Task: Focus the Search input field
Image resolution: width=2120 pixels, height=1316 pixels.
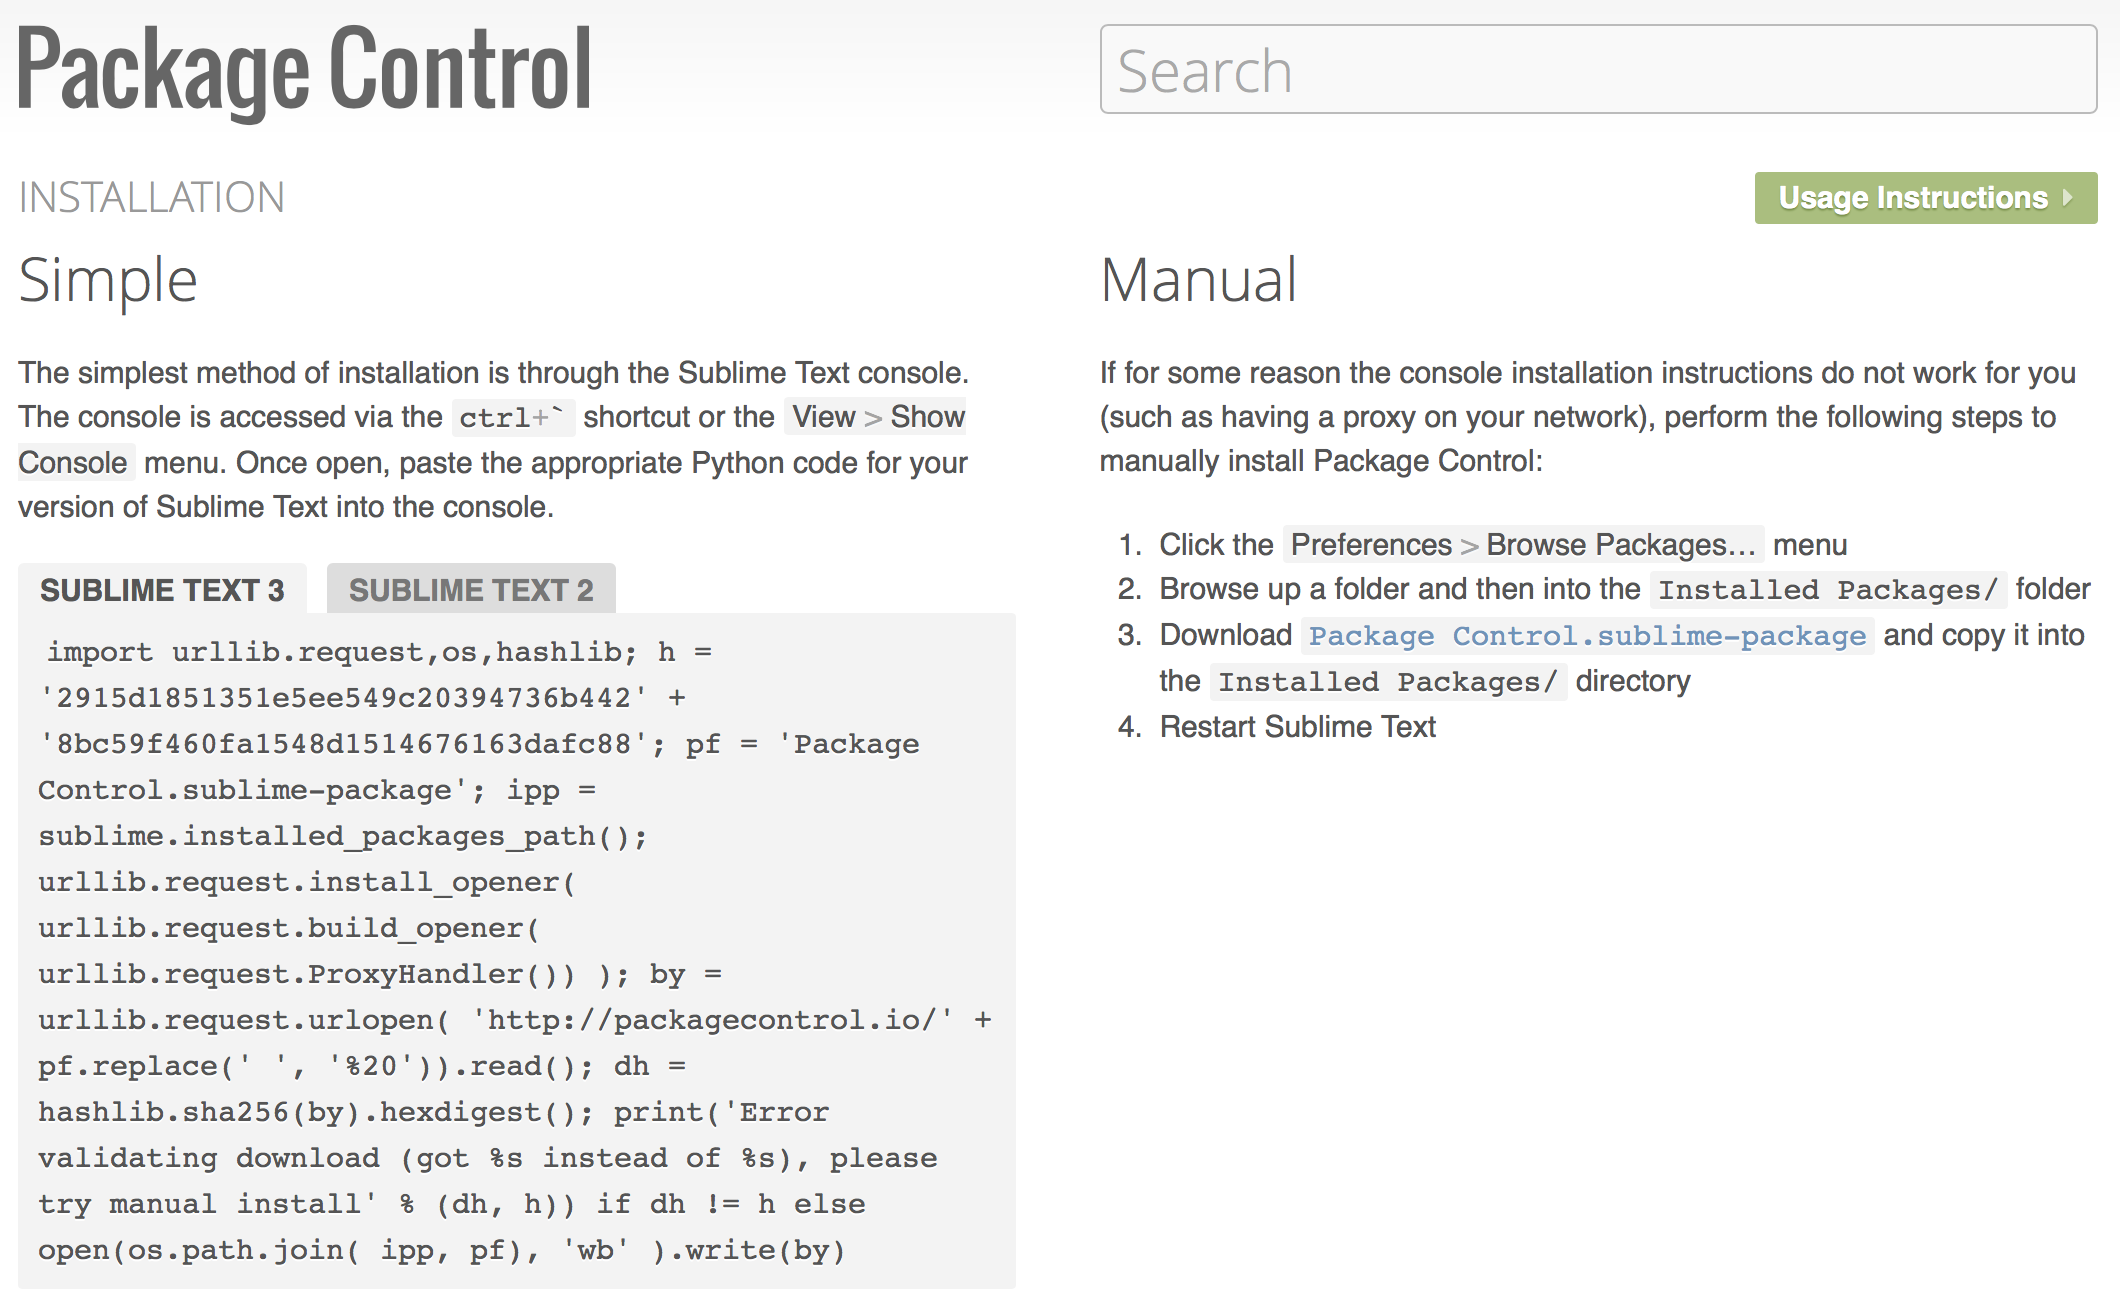Action: pos(1597,70)
